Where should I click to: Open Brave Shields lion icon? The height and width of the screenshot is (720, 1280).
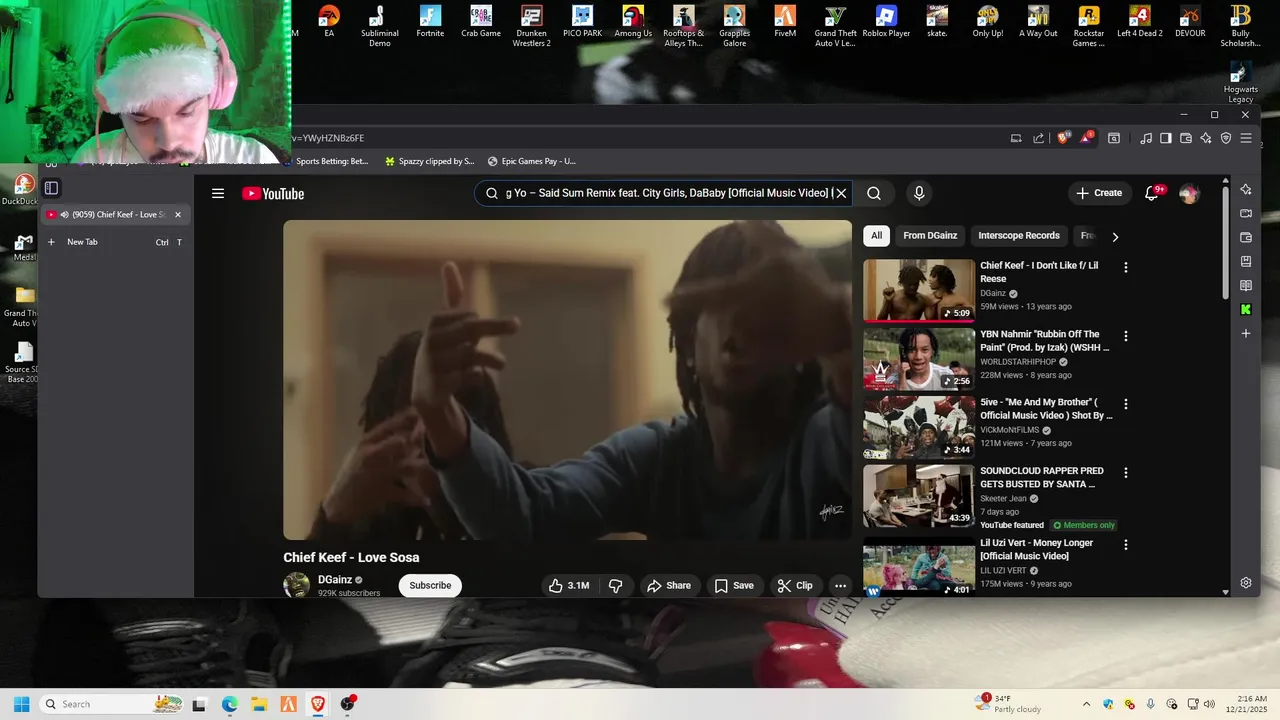(1063, 138)
